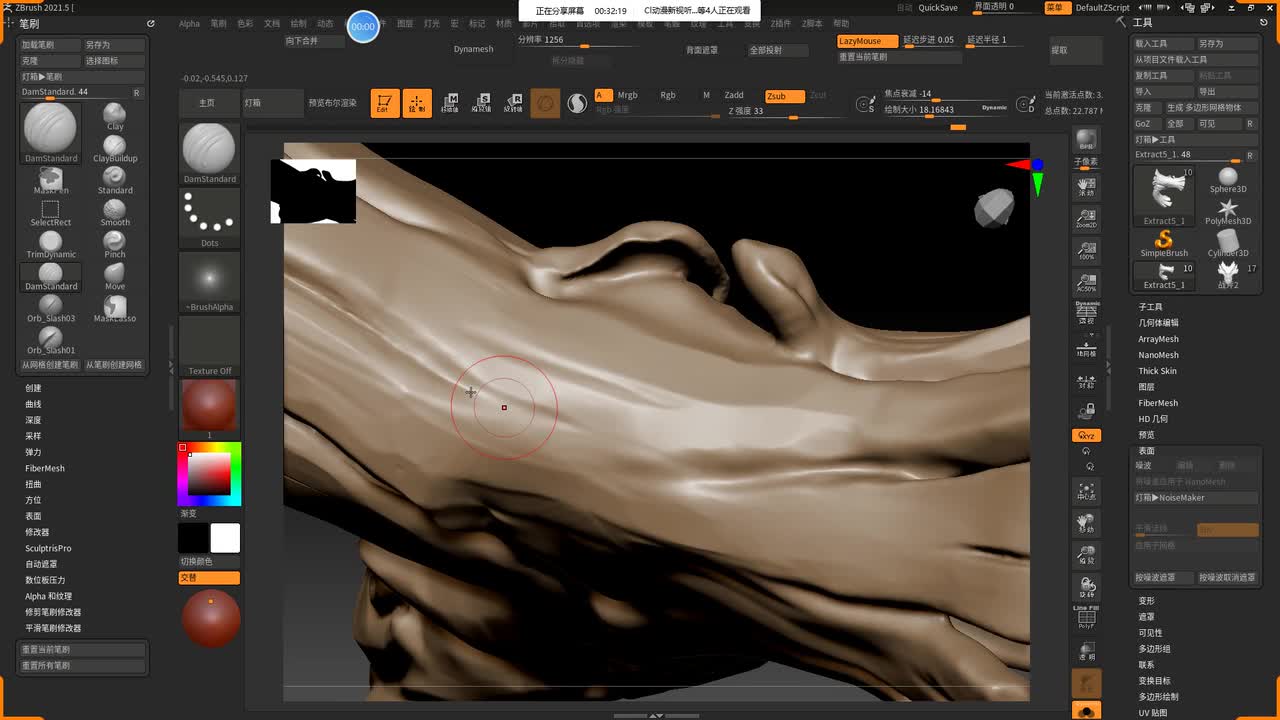Select the TrimDynamic brush
The width and height of the screenshot is (1280, 720).
coord(51,244)
